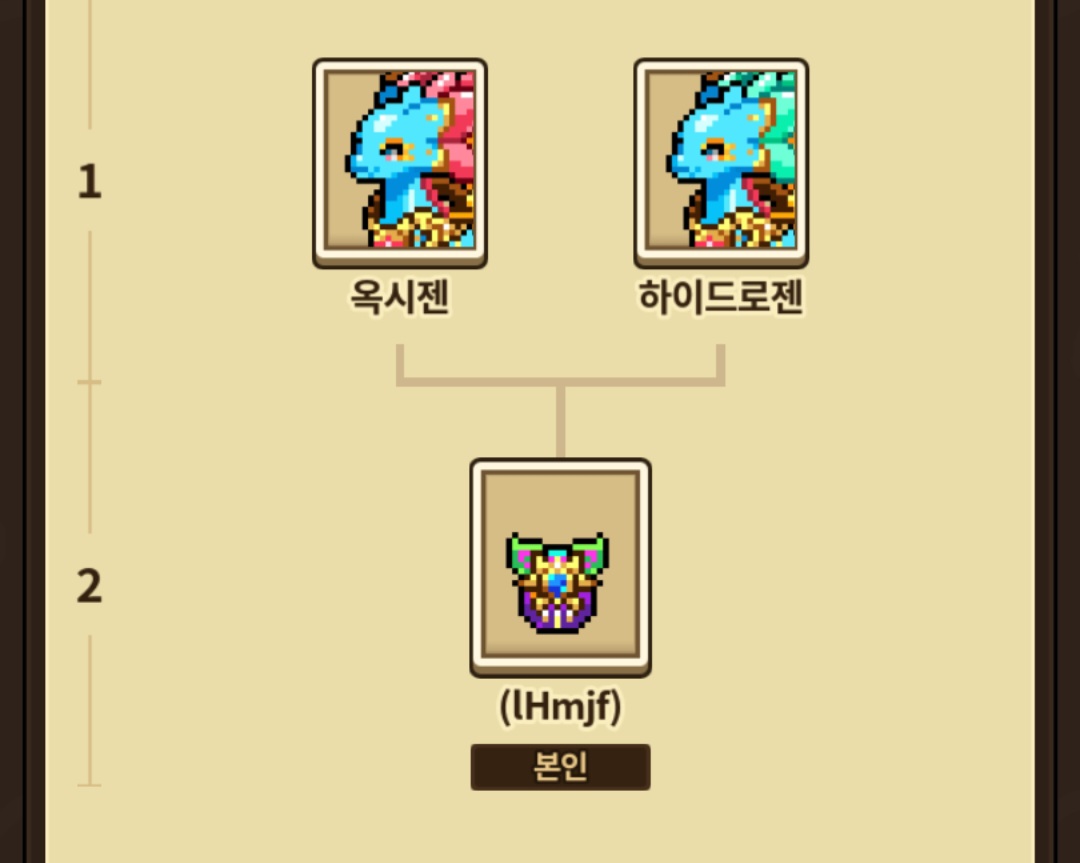Click the 하이드로젠 name label
Screen dimensions: 1080x863
tap(721, 297)
